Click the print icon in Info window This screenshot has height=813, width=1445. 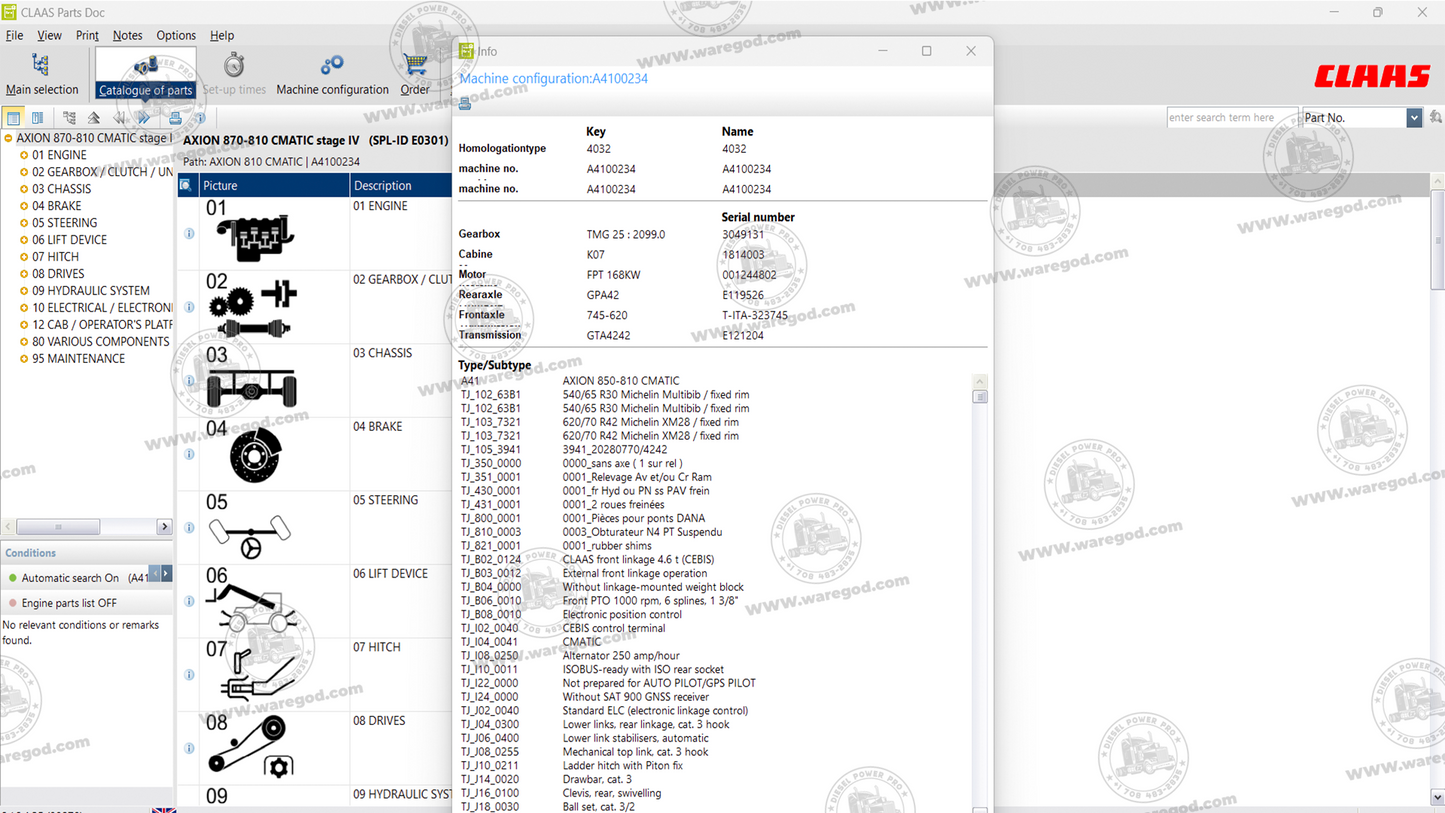465,103
